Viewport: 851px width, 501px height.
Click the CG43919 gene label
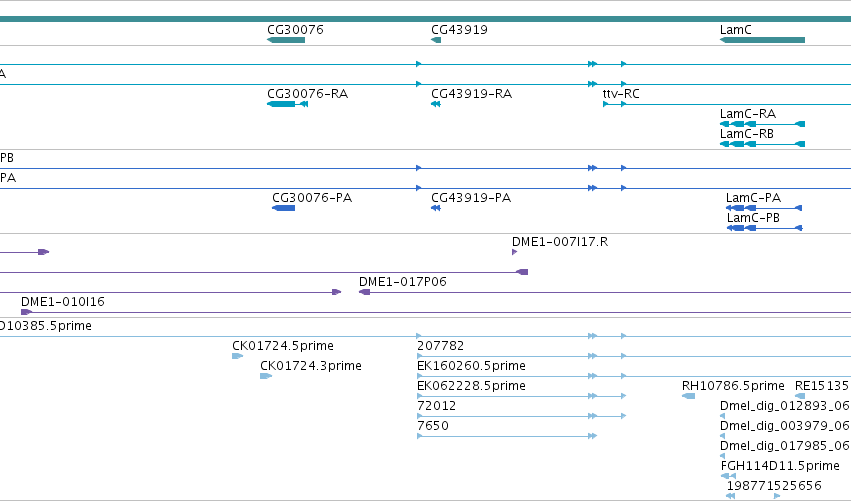click(x=459, y=29)
